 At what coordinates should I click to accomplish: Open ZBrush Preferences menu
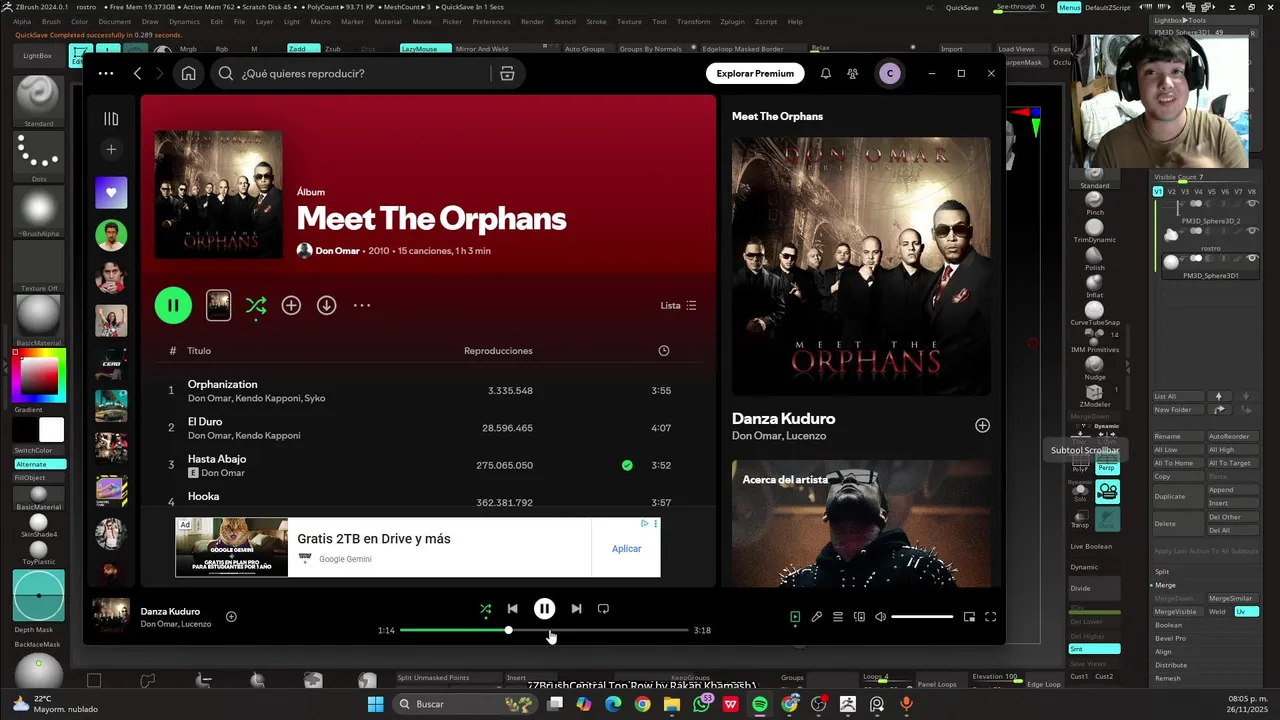coord(491,21)
